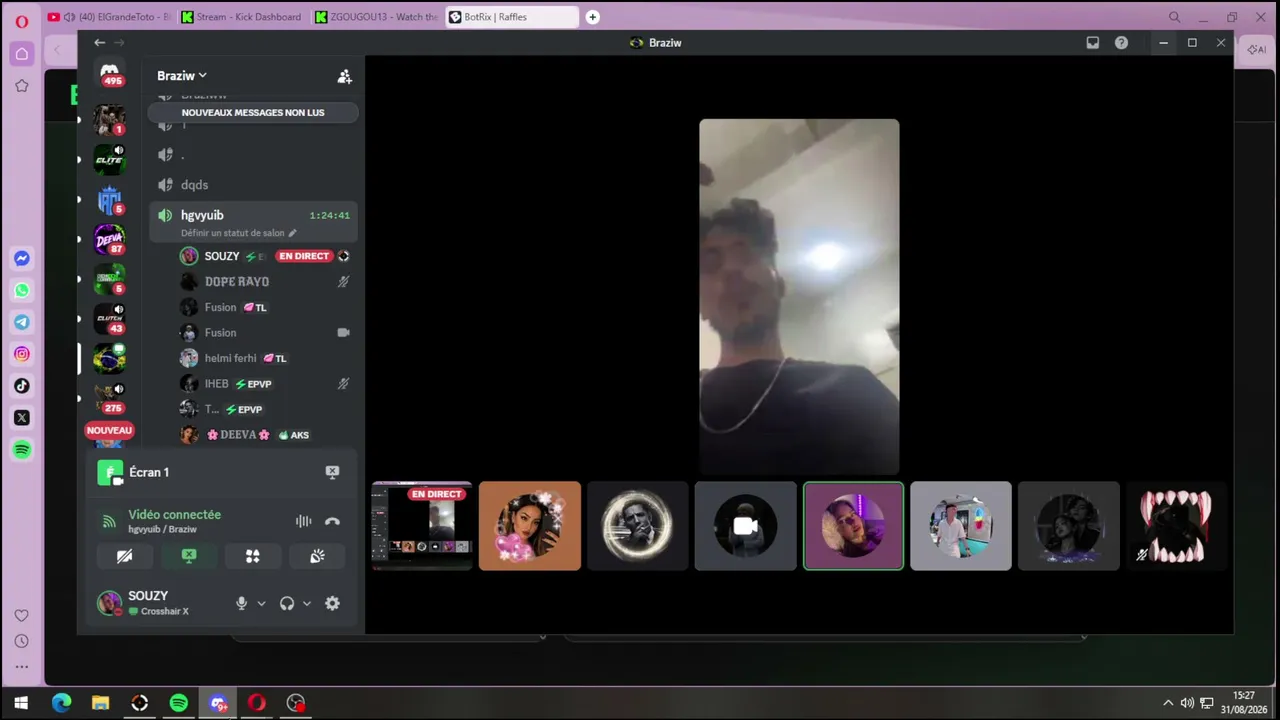Open Instagram in Opera sidebar
The height and width of the screenshot is (720, 1280).
[x=21, y=354]
